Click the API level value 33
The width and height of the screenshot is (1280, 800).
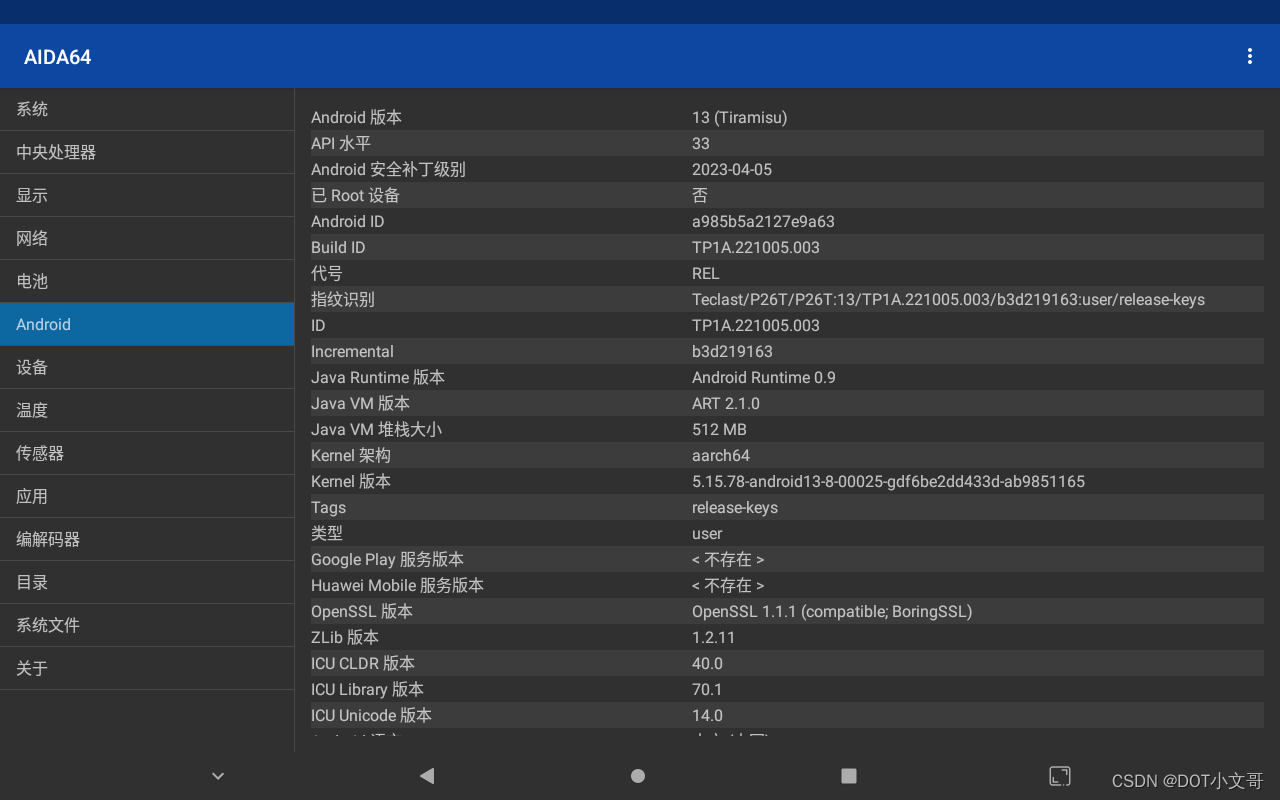coord(701,143)
